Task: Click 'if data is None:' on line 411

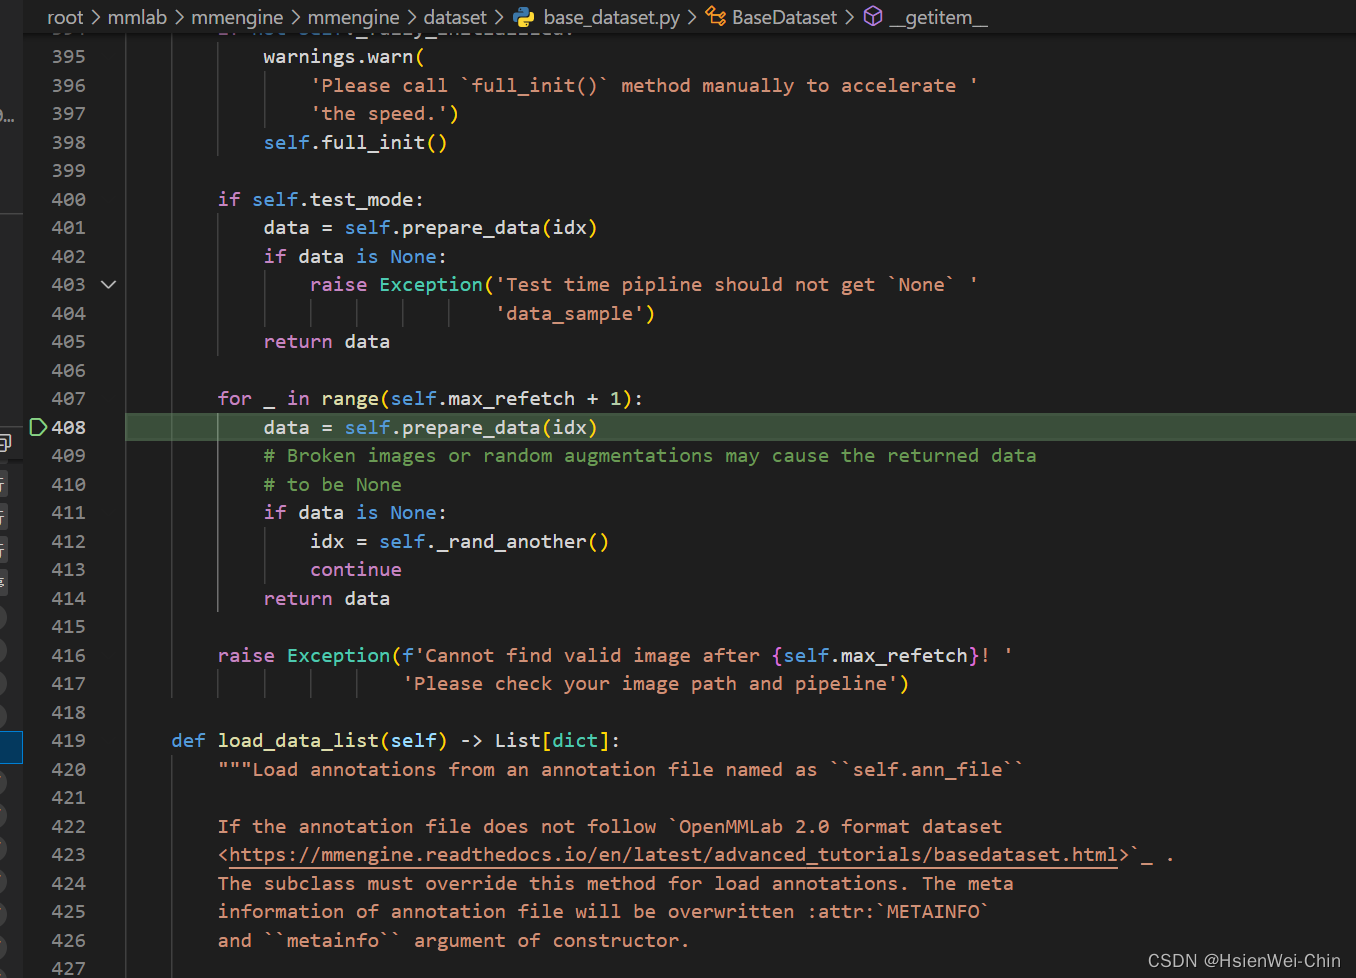Action: pyautogui.click(x=355, y=513)
